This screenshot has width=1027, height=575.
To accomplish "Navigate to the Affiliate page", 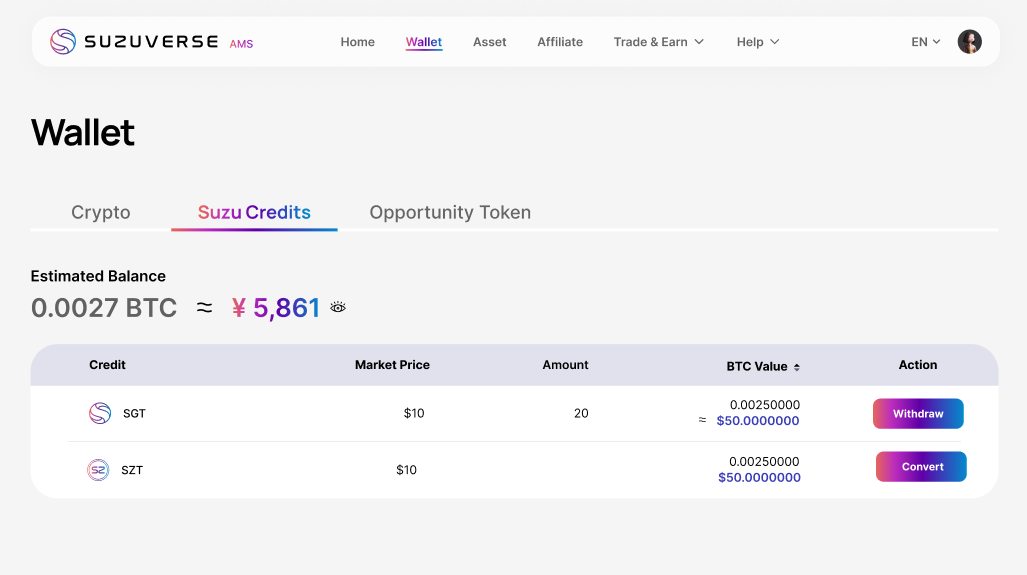I will coord(560,42).
